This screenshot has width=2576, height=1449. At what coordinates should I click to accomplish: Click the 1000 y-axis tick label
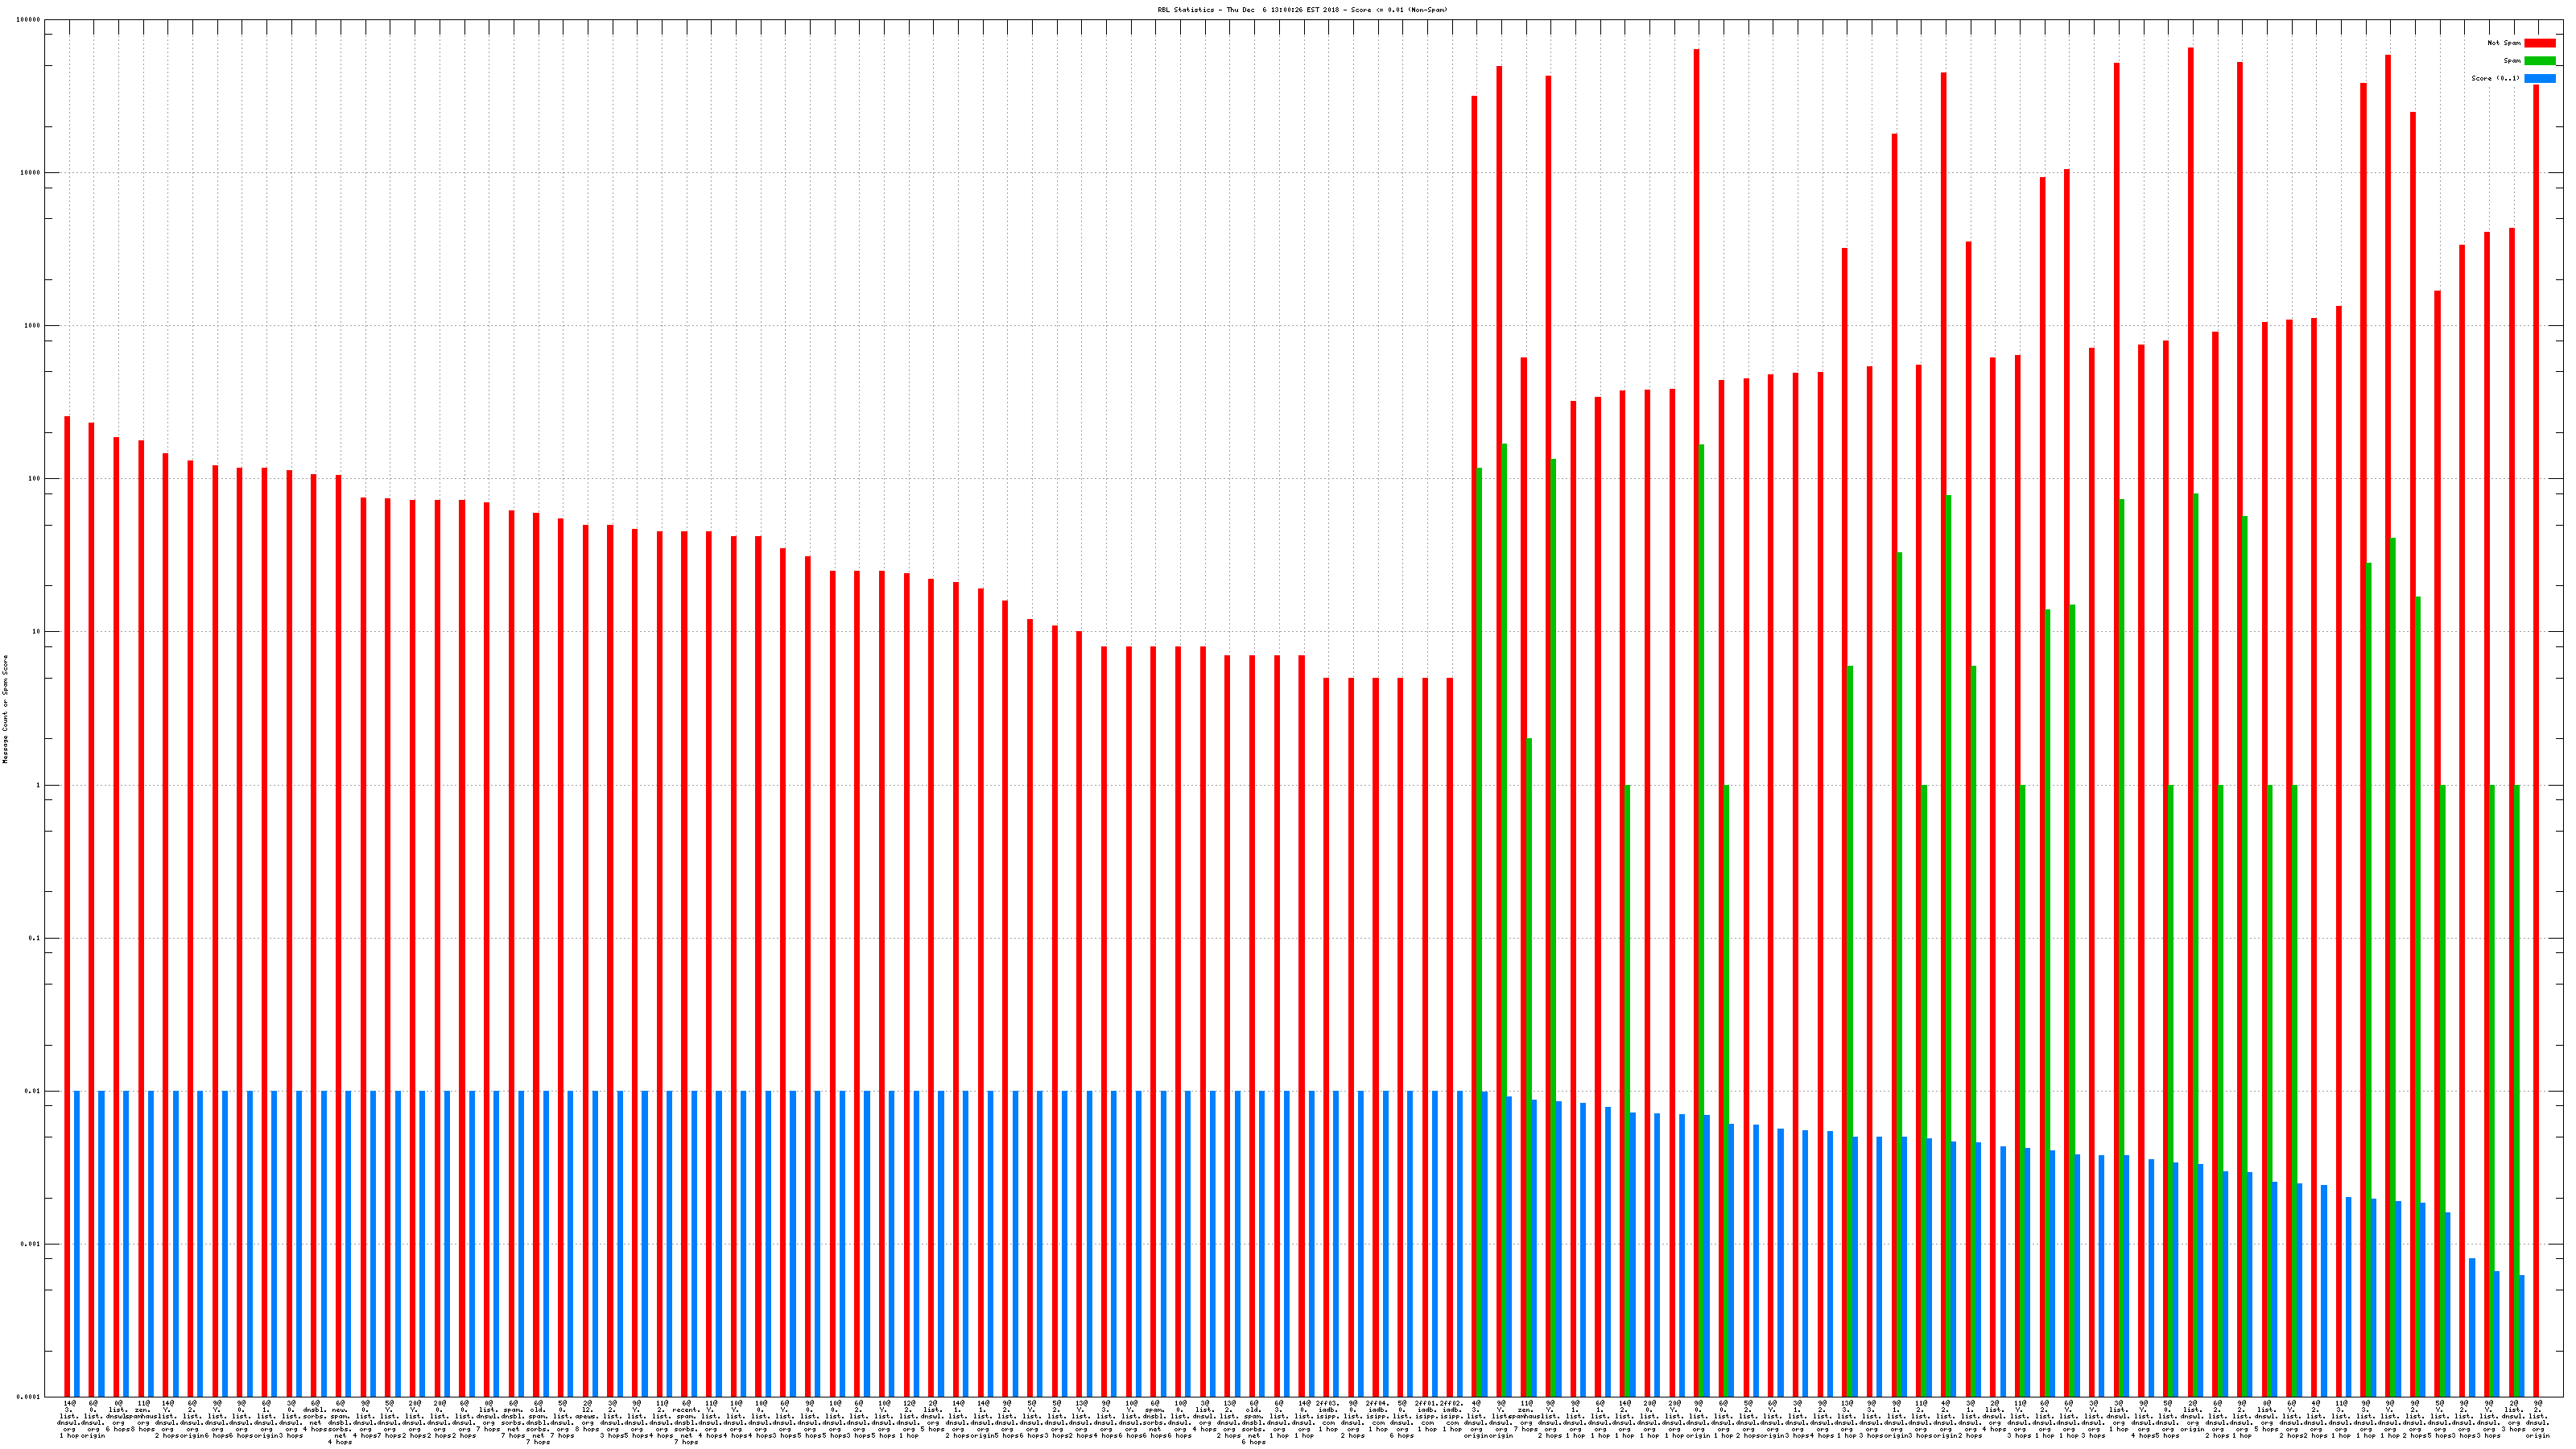click(31, 326)
